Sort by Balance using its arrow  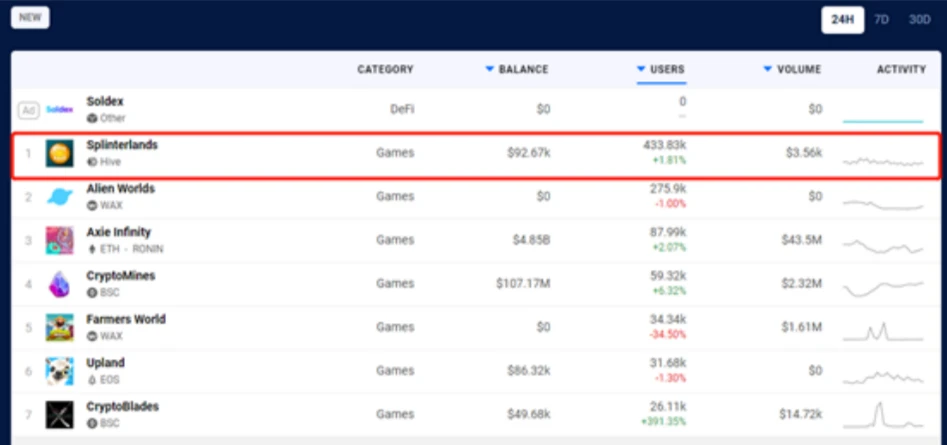click(490, 69)
